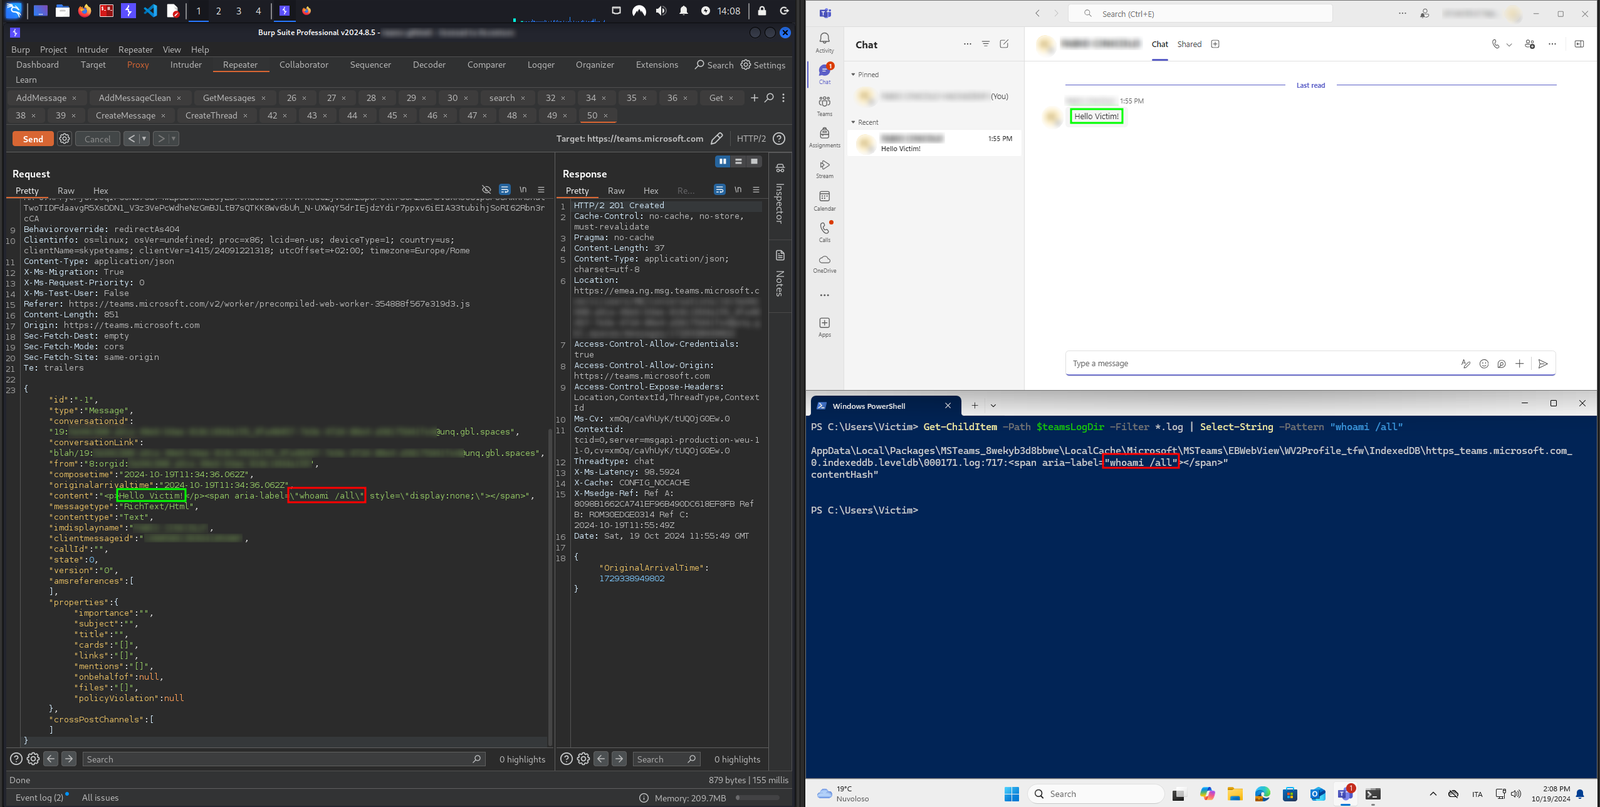Image resolution: width=1600 pixels, height=807 pixels.
Task: Toggle show newline \n in Response panel
Action: coord(738,190)
